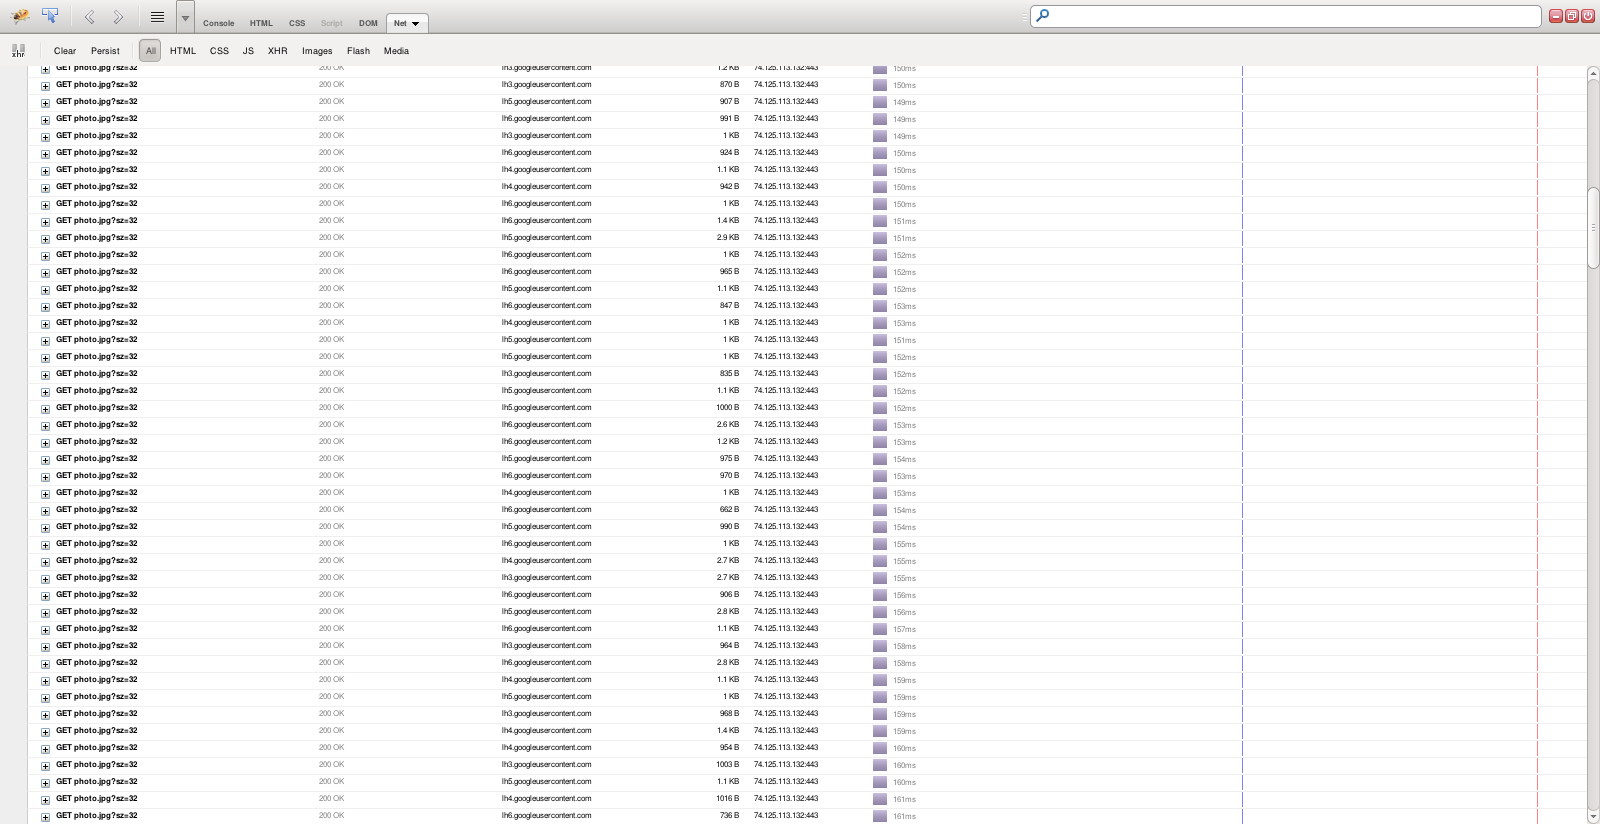Expand the 662 B request row
Image resolution: width=1600 pixels, height=824 pixels.
pos(45,511)
